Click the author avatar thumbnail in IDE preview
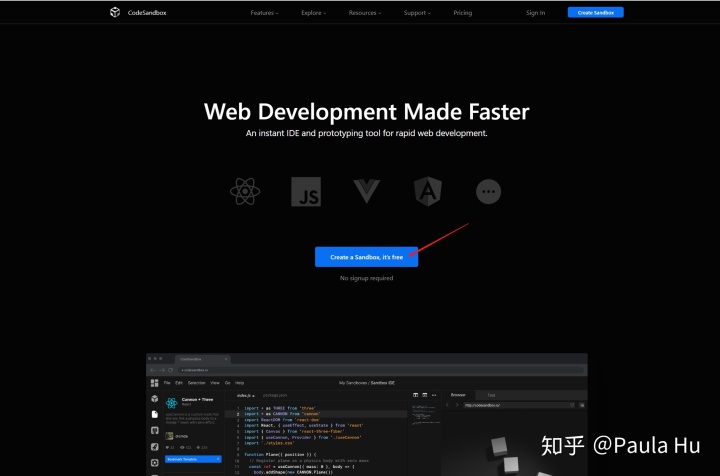 pos(169,436)
